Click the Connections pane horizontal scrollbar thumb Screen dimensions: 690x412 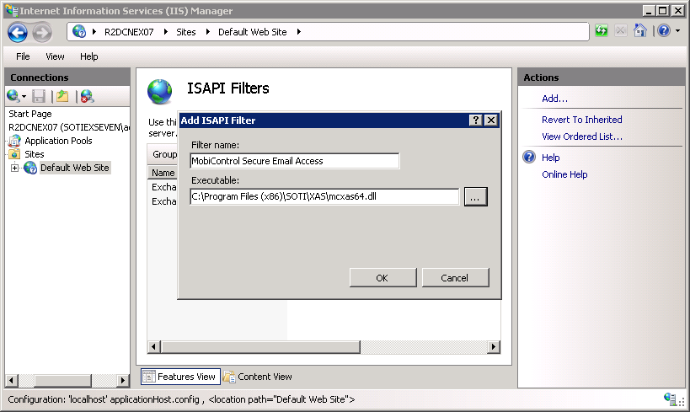click(62, 380)
